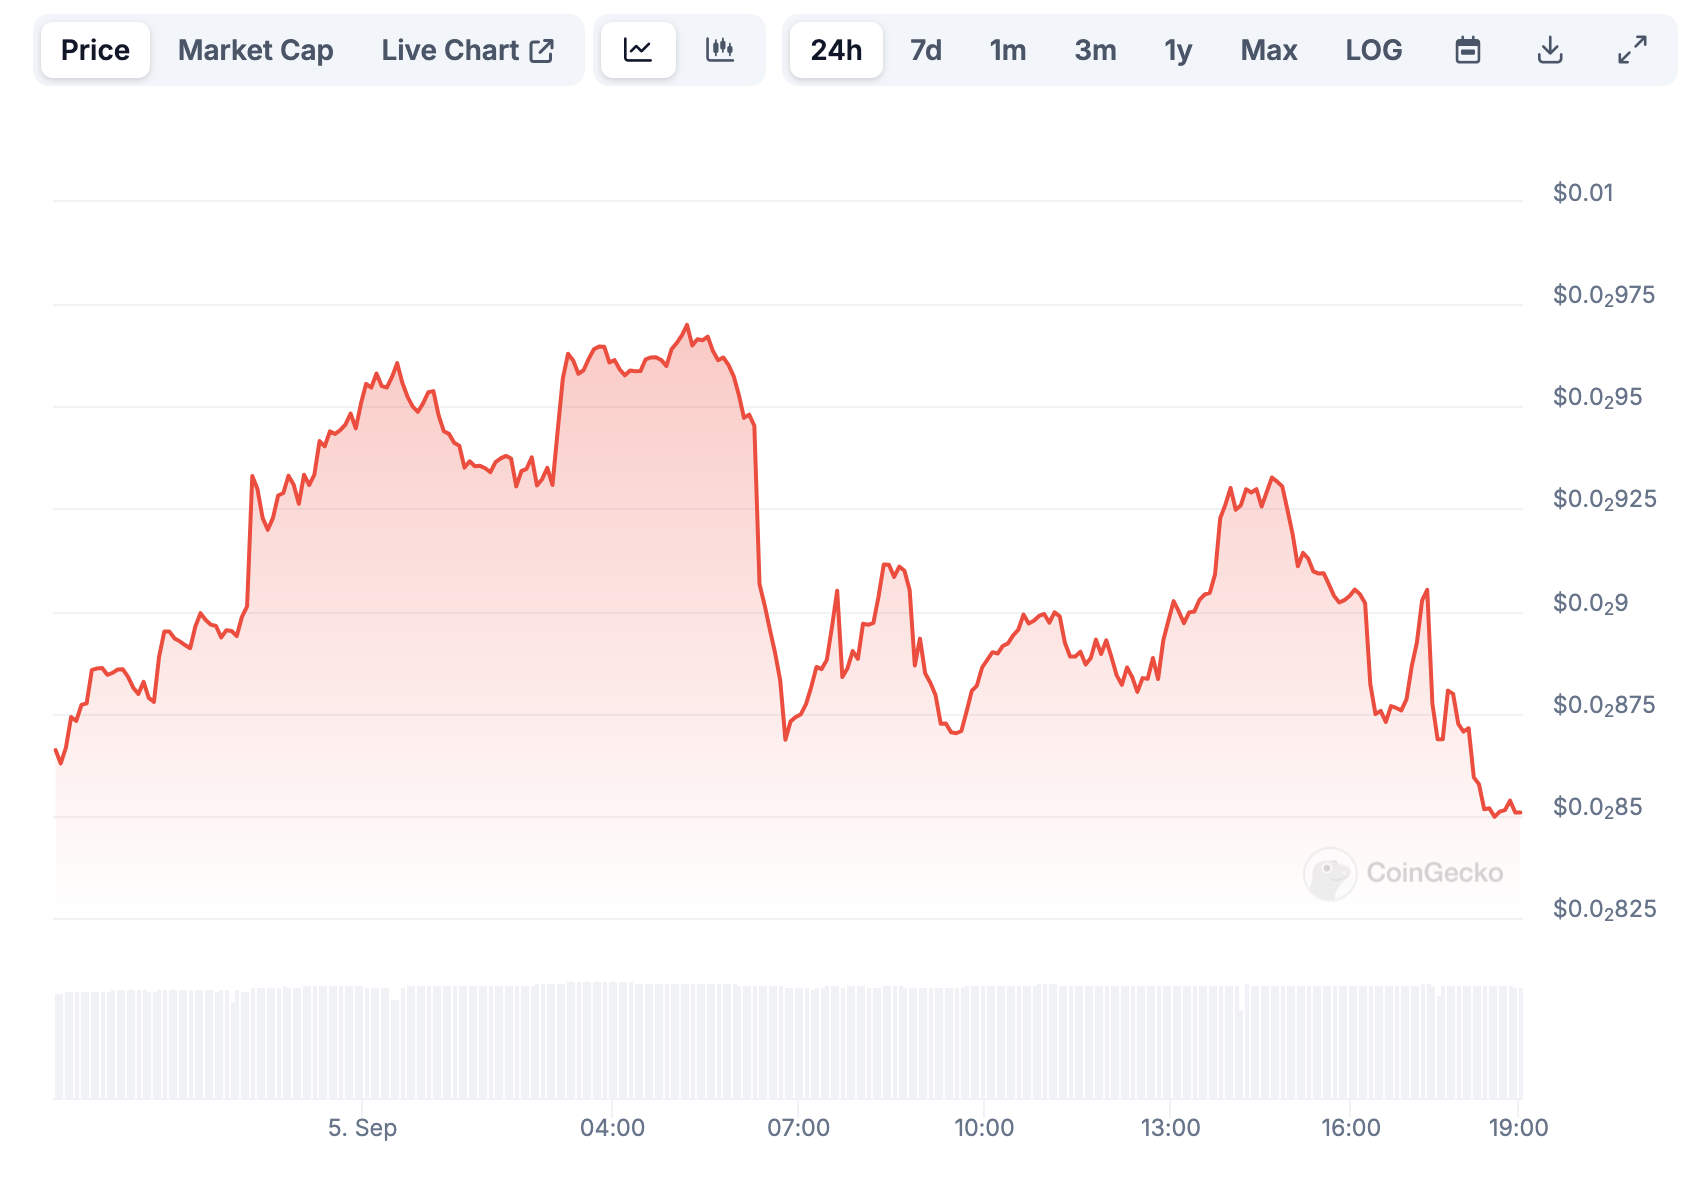Viewport: 1690px width, 1184px height.
Task: Click the CoinGecko watermark logo
Action: click(x=1404, y=873)
